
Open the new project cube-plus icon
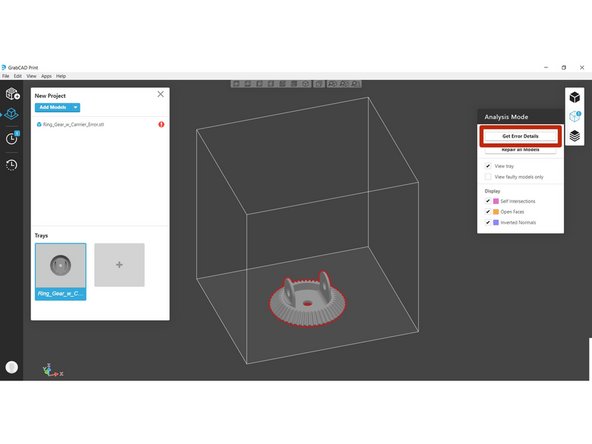(x=12, y=94)
